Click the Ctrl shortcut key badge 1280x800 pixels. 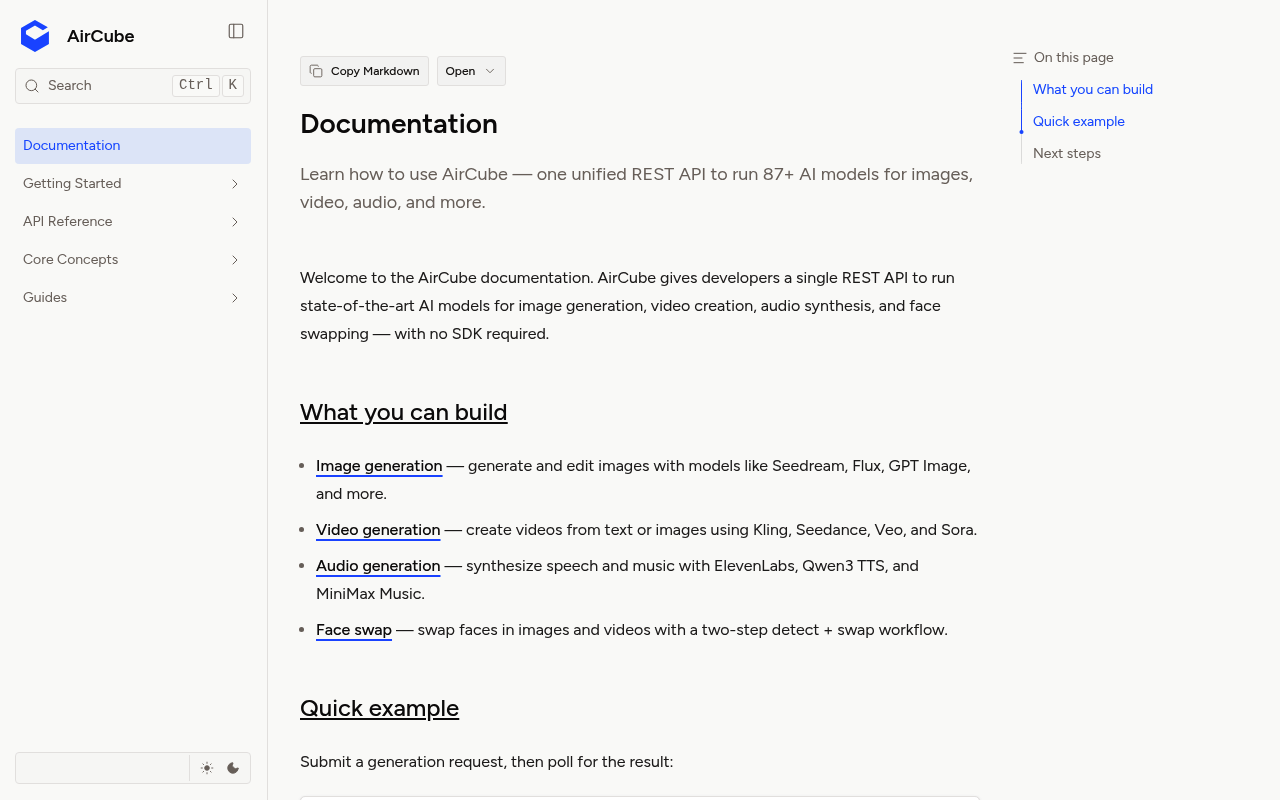point(196,86)
